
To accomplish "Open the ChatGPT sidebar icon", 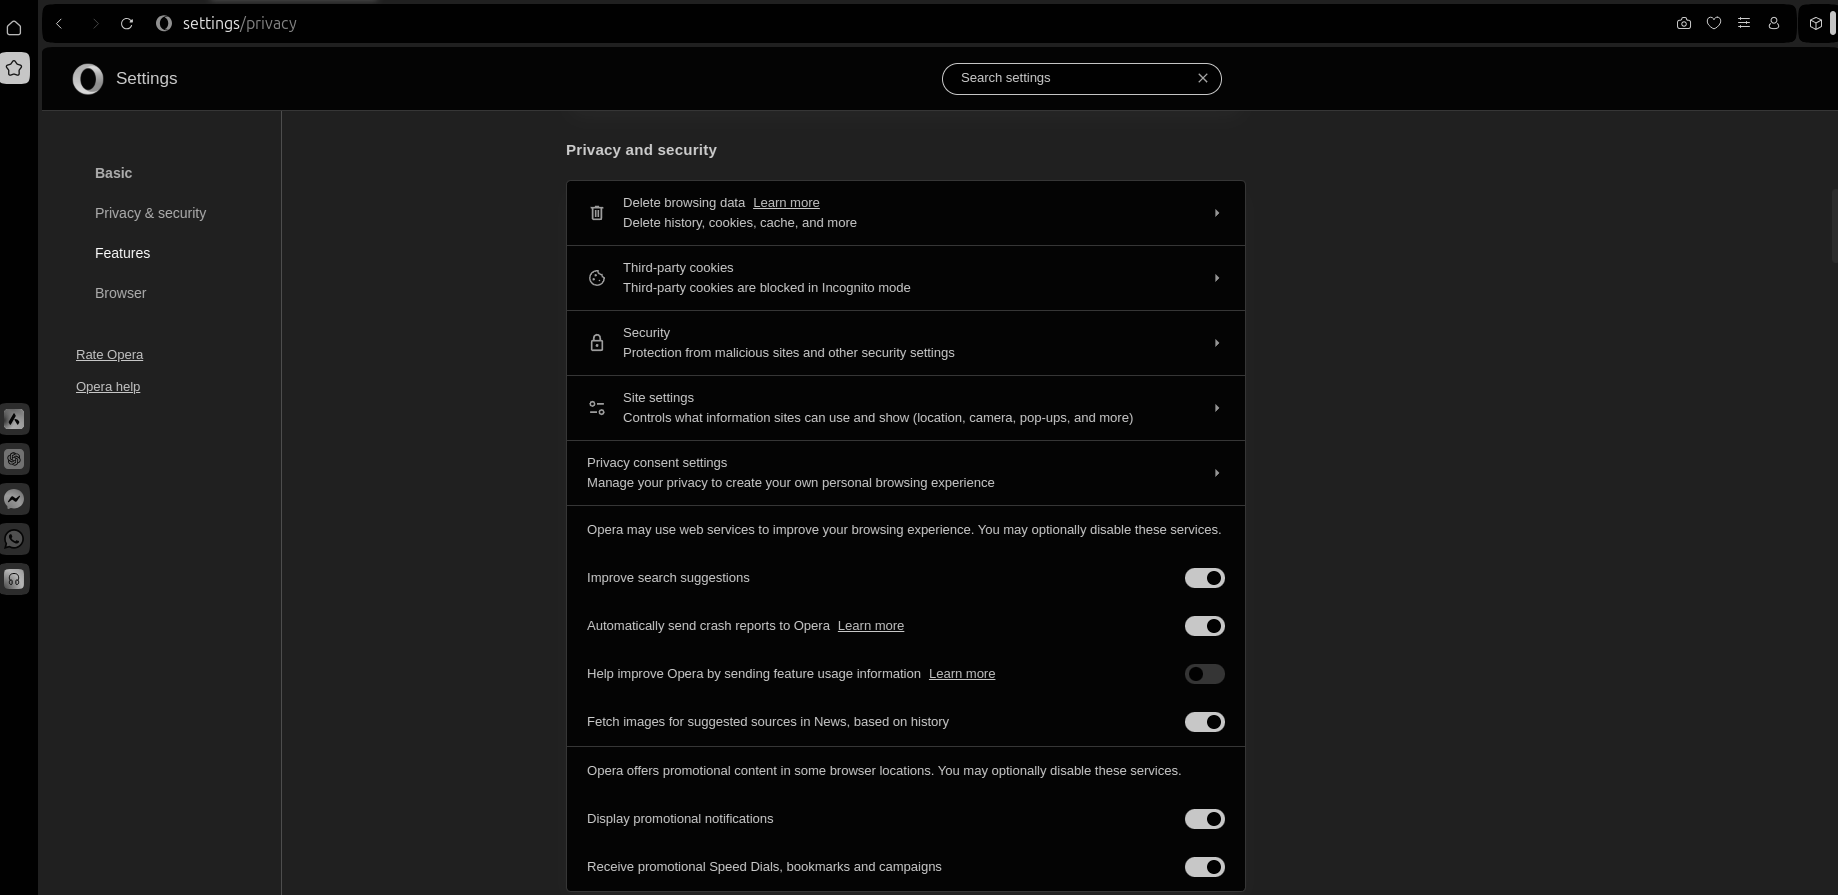I will [14, 459].
